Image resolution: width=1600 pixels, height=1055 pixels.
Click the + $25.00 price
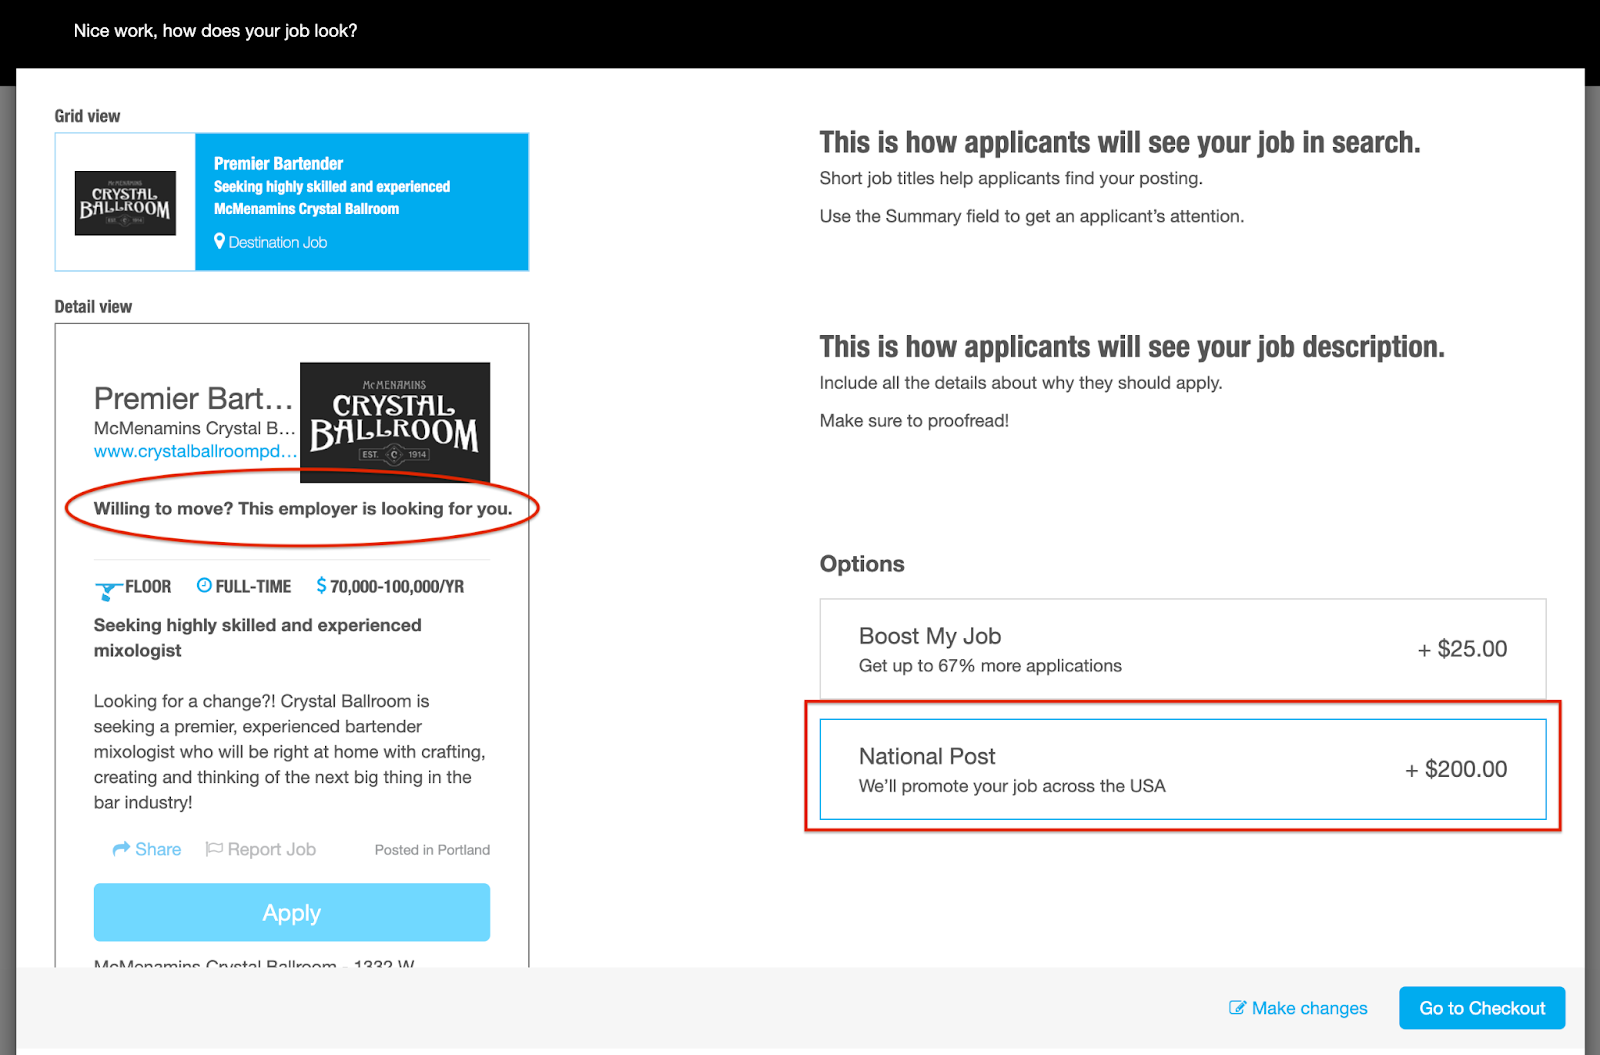click(x=1462, y=649)
